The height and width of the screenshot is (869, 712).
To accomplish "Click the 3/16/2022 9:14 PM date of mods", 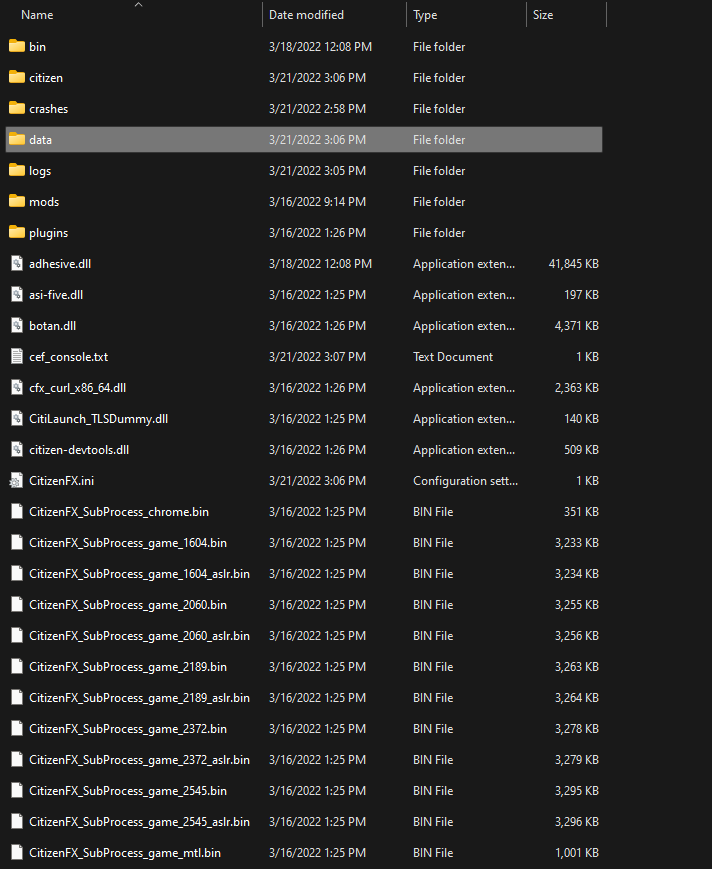I will tap(317, 202).
